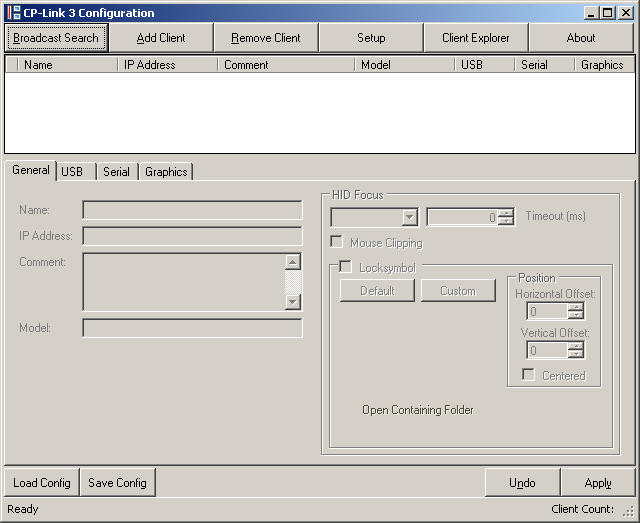The width and height of the screenshot is (640, 523).
Task: Click the window resize grip
Action: 629,512
